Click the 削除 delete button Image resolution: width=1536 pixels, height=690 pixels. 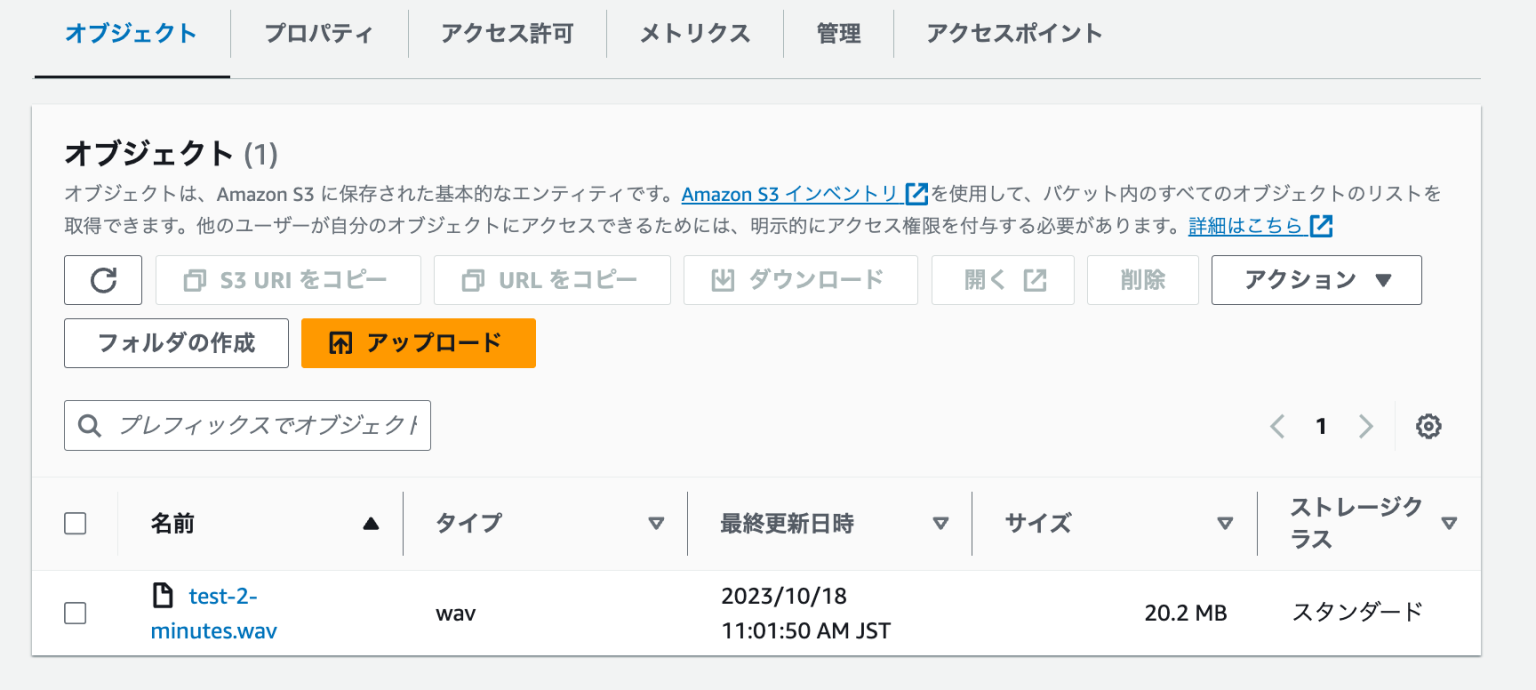click(x=1142, y=280)
